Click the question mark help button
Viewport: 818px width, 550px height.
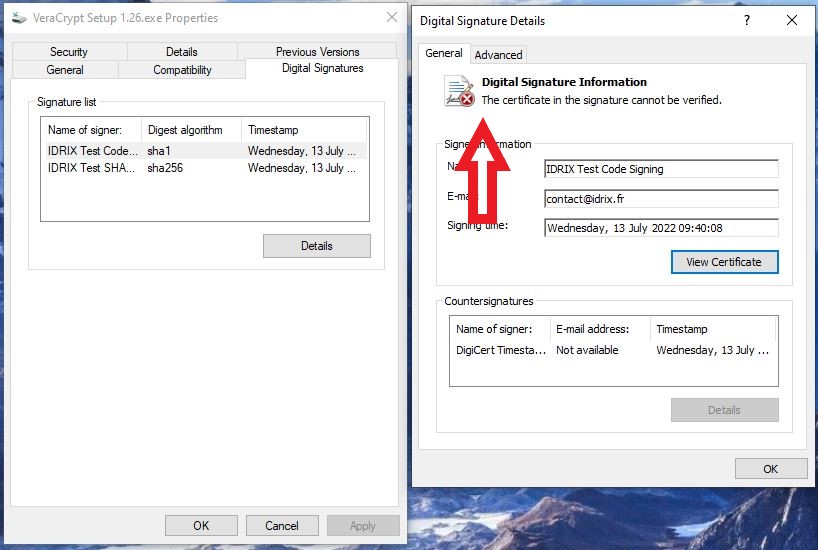click(746, 20)
